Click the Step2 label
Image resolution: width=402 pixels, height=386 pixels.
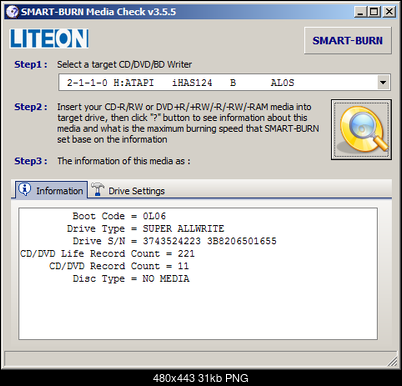[x=31, y=107]
